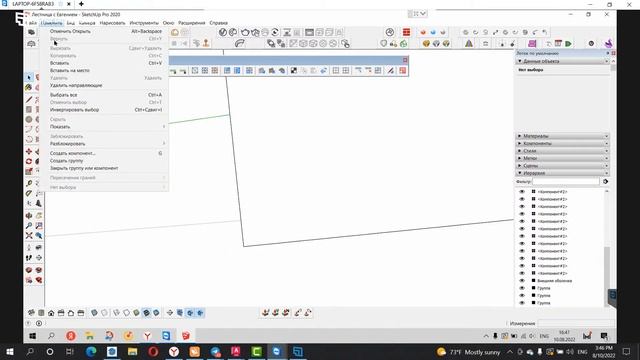Collapse the Данные объекта panel
This screenshot has height=360, width=640.
[563, 61]
